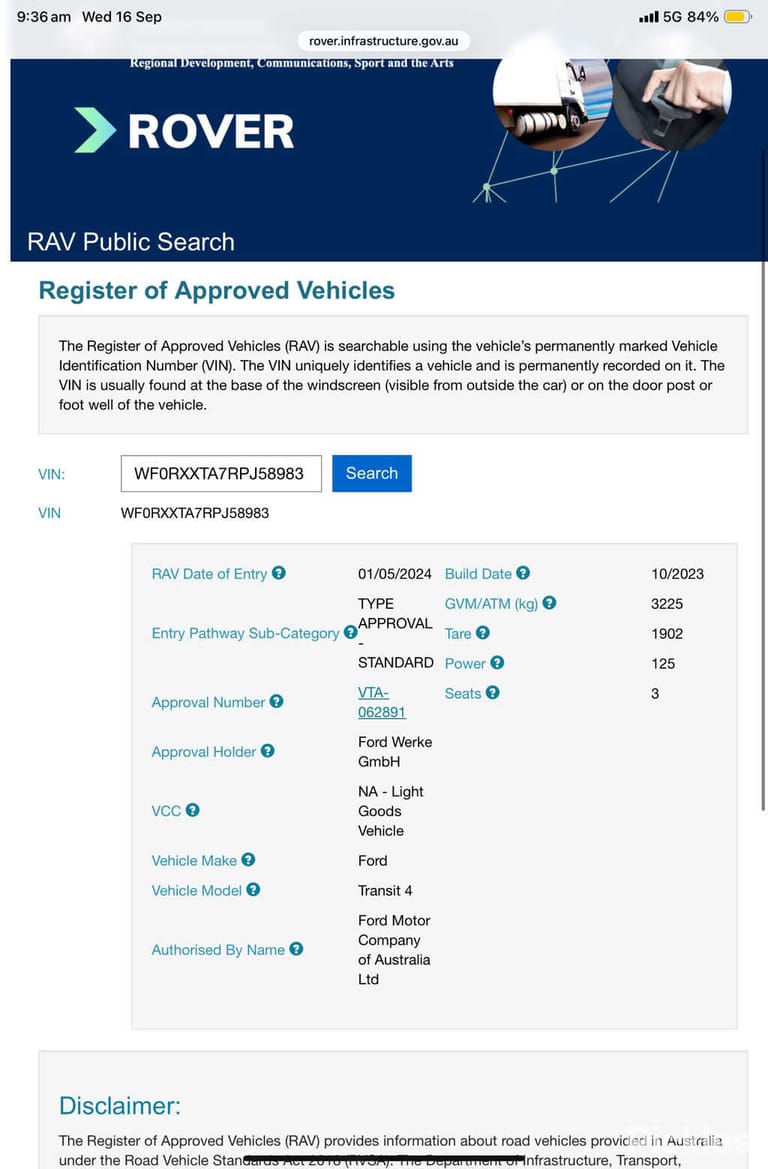Screen dimensions: 768x1169
Task: Click the ROVER logo
Action: click(184, 130)
